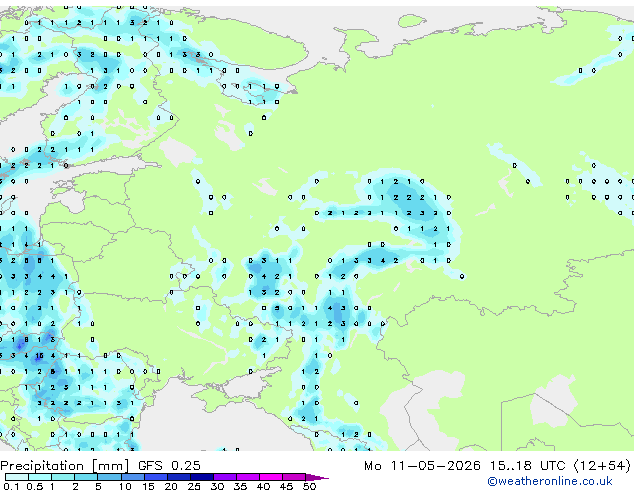The image size is (634, 490).
Task: Pick the 5–10 mm legend color swatch
Action: pyautogui.click(x=109, y=477)
